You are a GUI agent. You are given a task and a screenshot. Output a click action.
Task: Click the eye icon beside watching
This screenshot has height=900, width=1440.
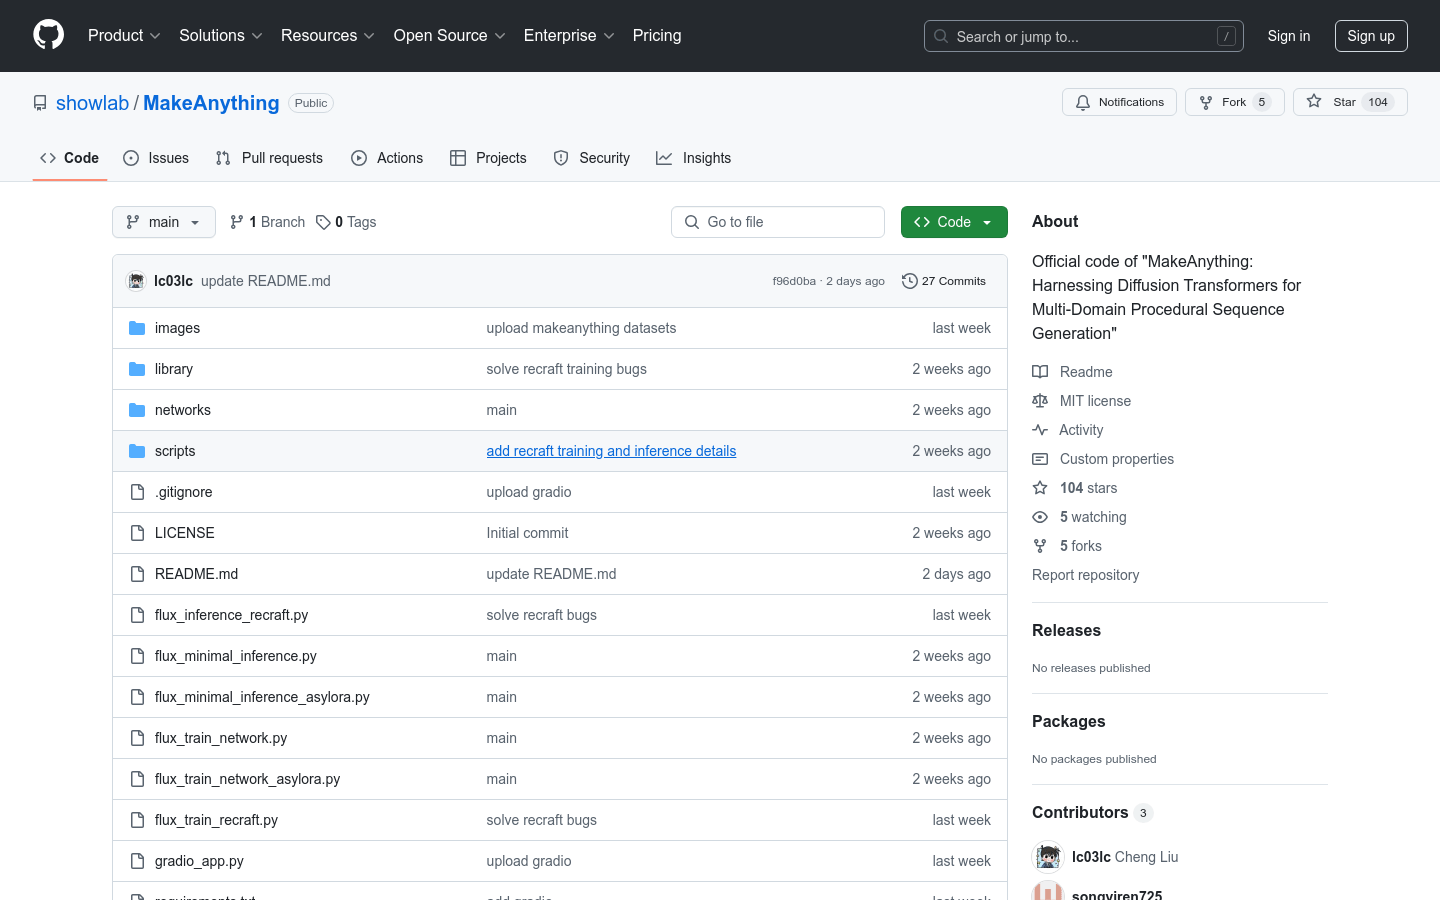(1040, 517)
